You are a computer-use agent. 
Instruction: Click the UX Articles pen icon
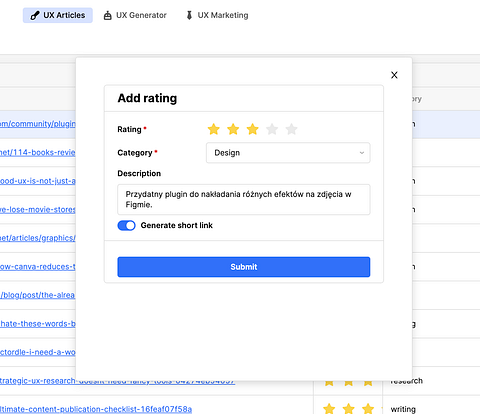35,15
